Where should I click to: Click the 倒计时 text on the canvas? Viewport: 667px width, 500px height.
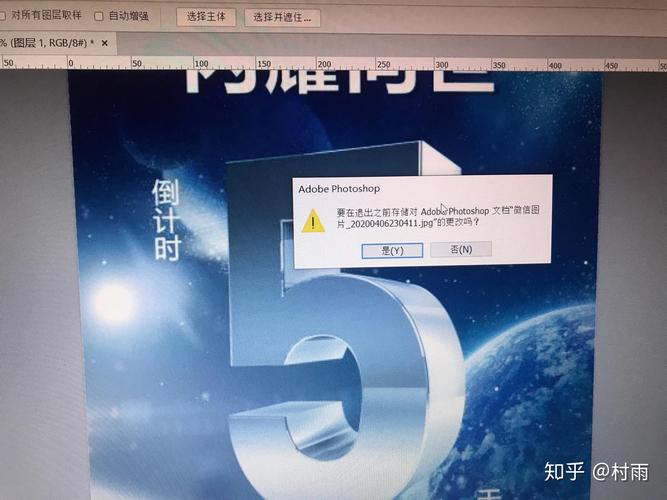[167, 220]
